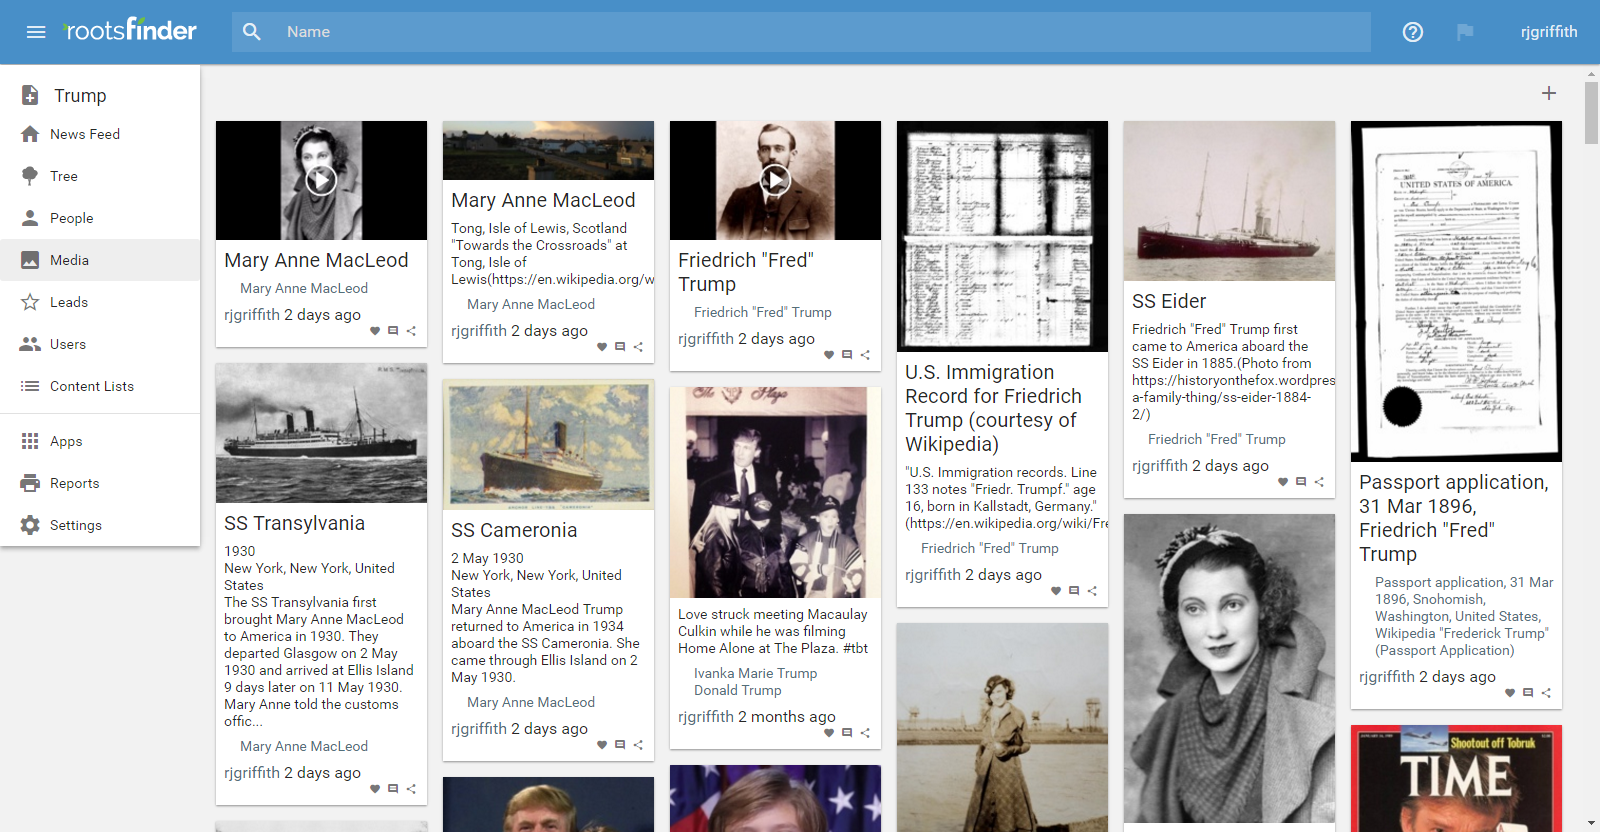Screen dimensions: 1600x832
Task: Open the Tree view in sidebar
Action: click(64, 176)
